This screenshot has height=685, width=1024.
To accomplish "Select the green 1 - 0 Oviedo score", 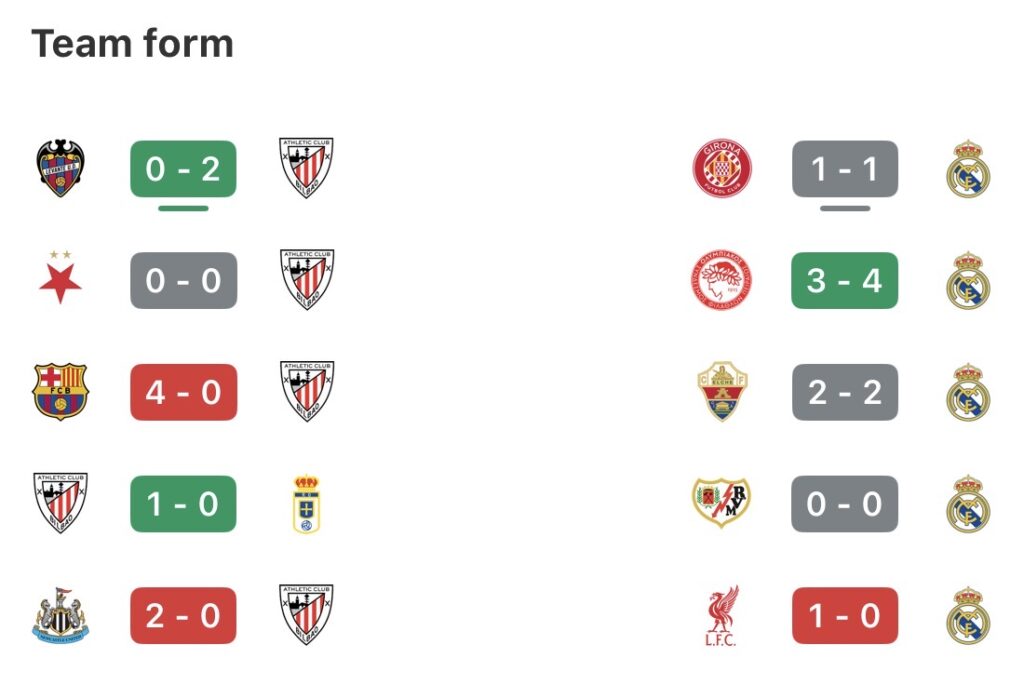I will click(183, 504).
